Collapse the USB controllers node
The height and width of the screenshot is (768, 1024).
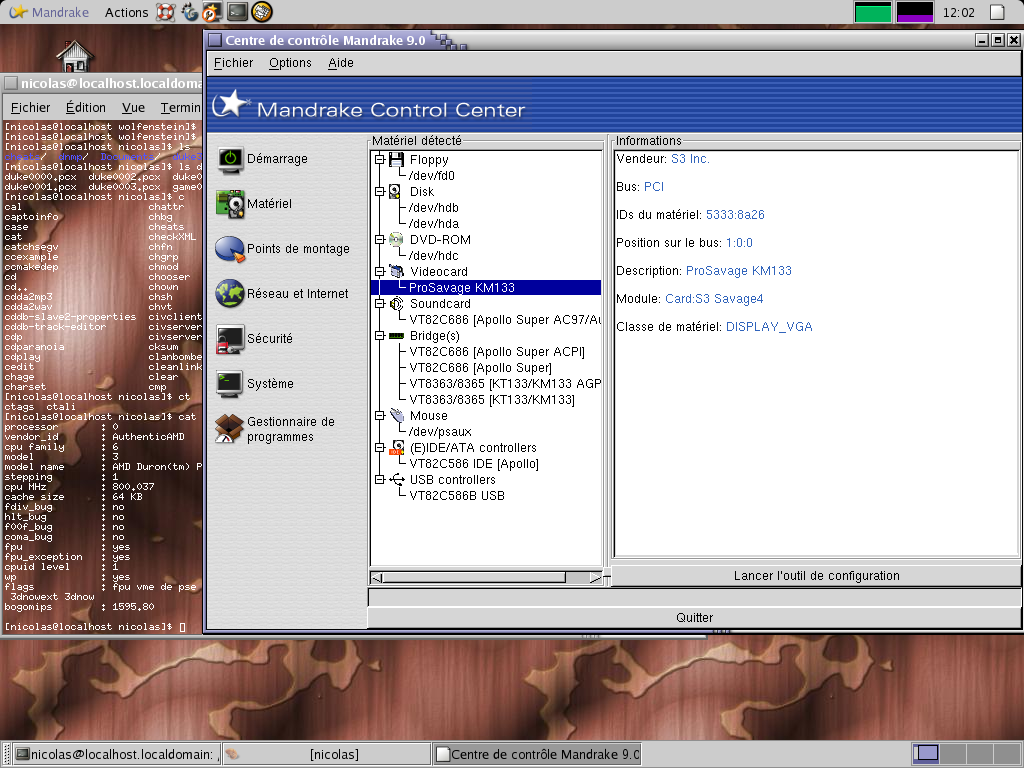click(x=379, y=480)
